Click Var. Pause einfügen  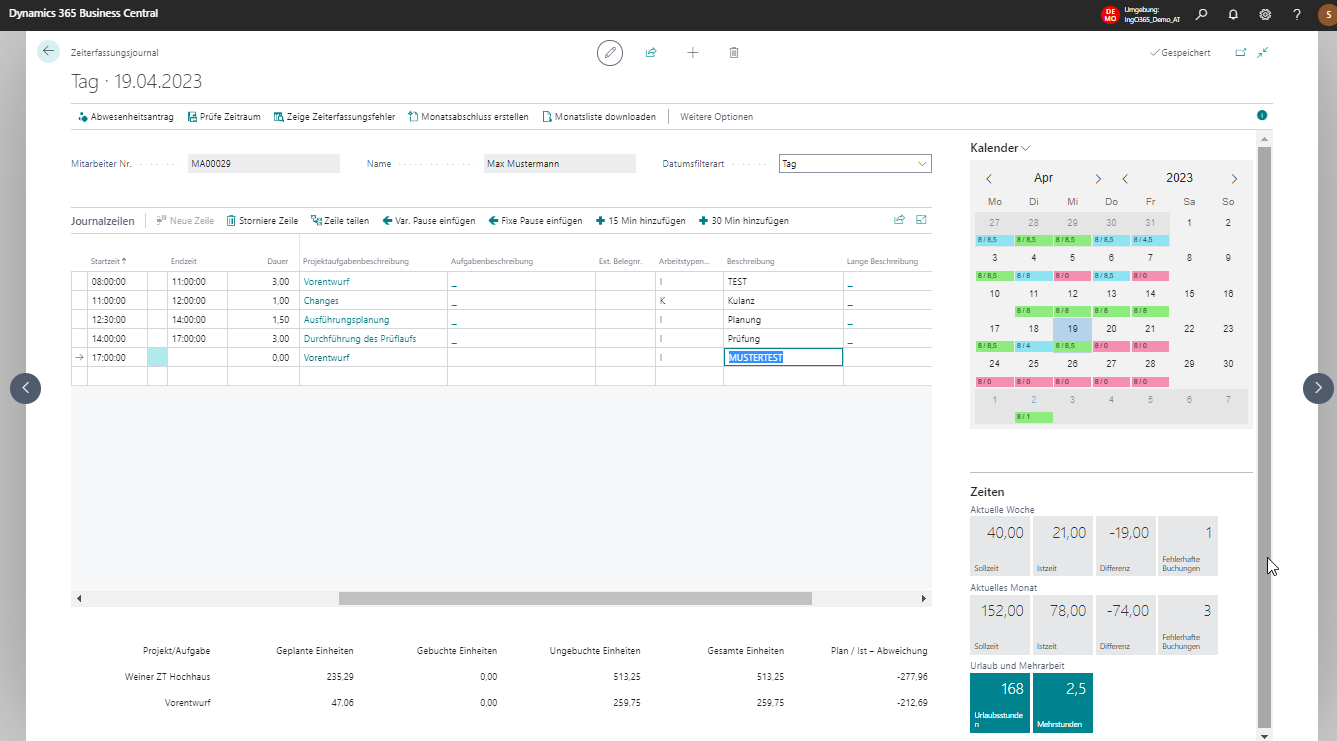point(429,221)
